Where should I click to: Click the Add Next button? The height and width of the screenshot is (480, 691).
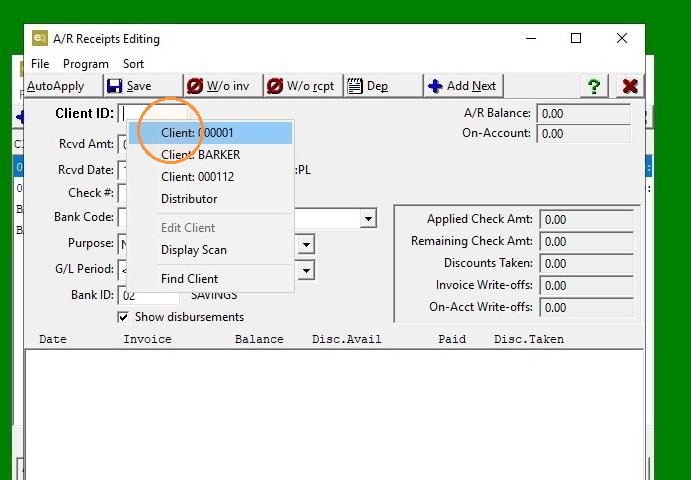click(463, 86)
